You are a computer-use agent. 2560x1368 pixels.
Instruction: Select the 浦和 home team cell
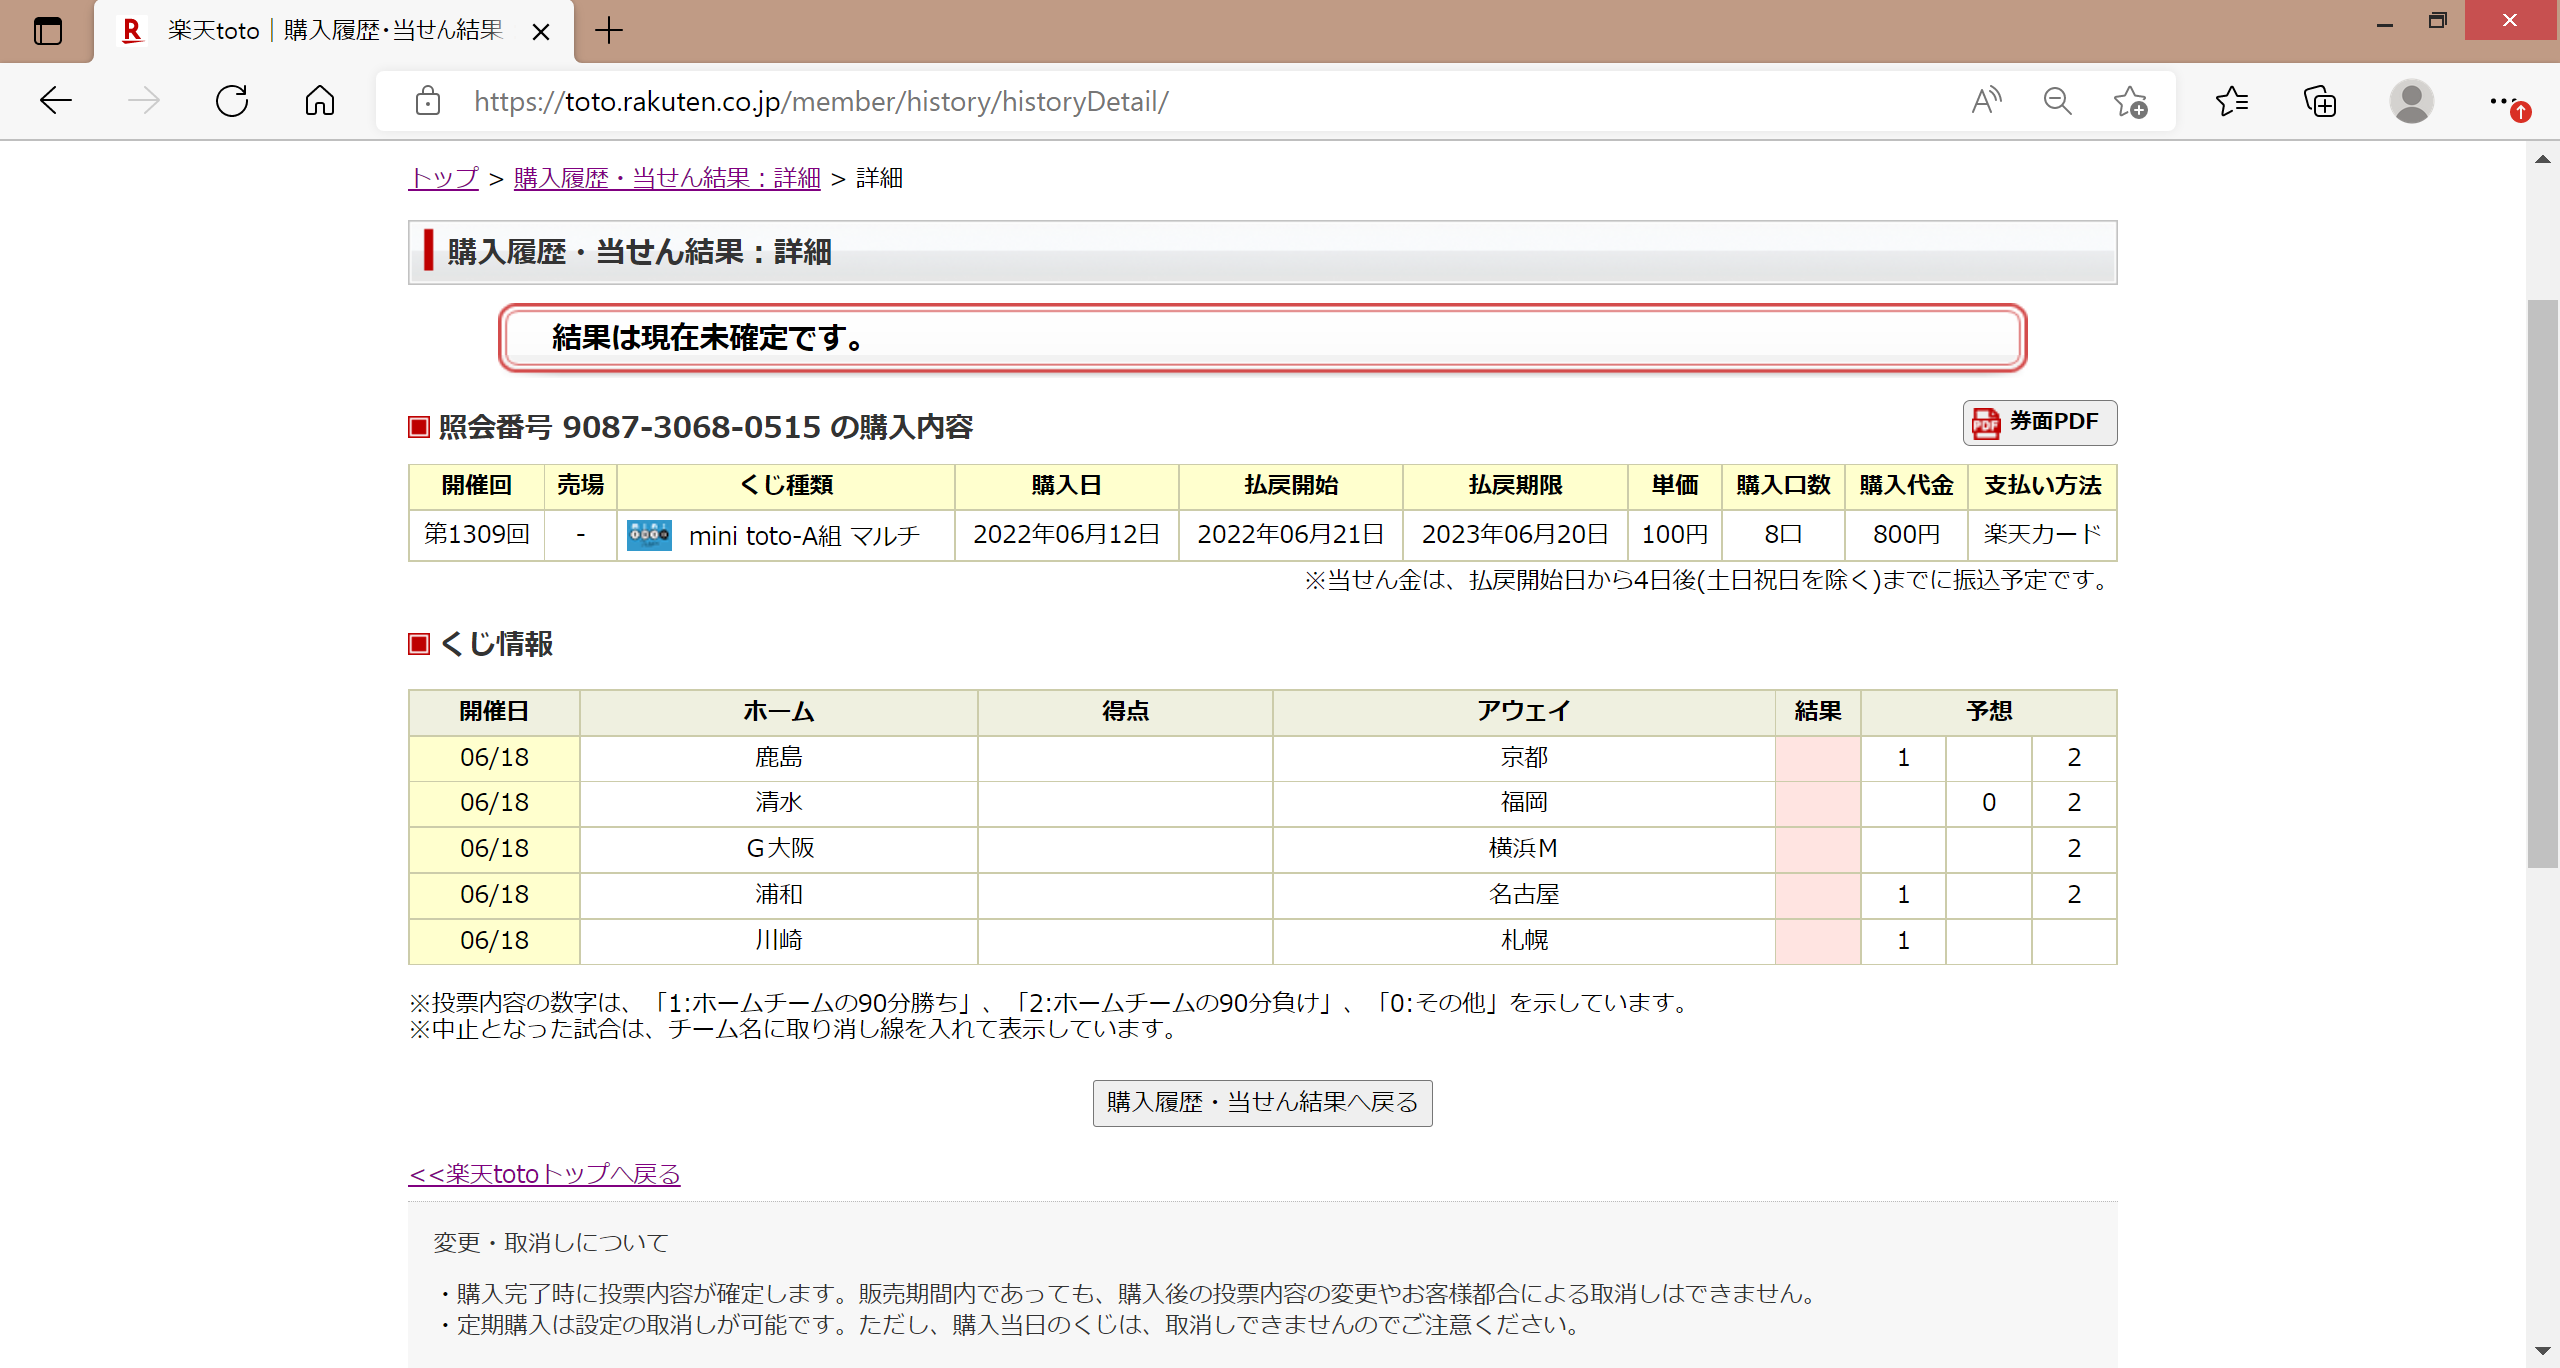778,895
